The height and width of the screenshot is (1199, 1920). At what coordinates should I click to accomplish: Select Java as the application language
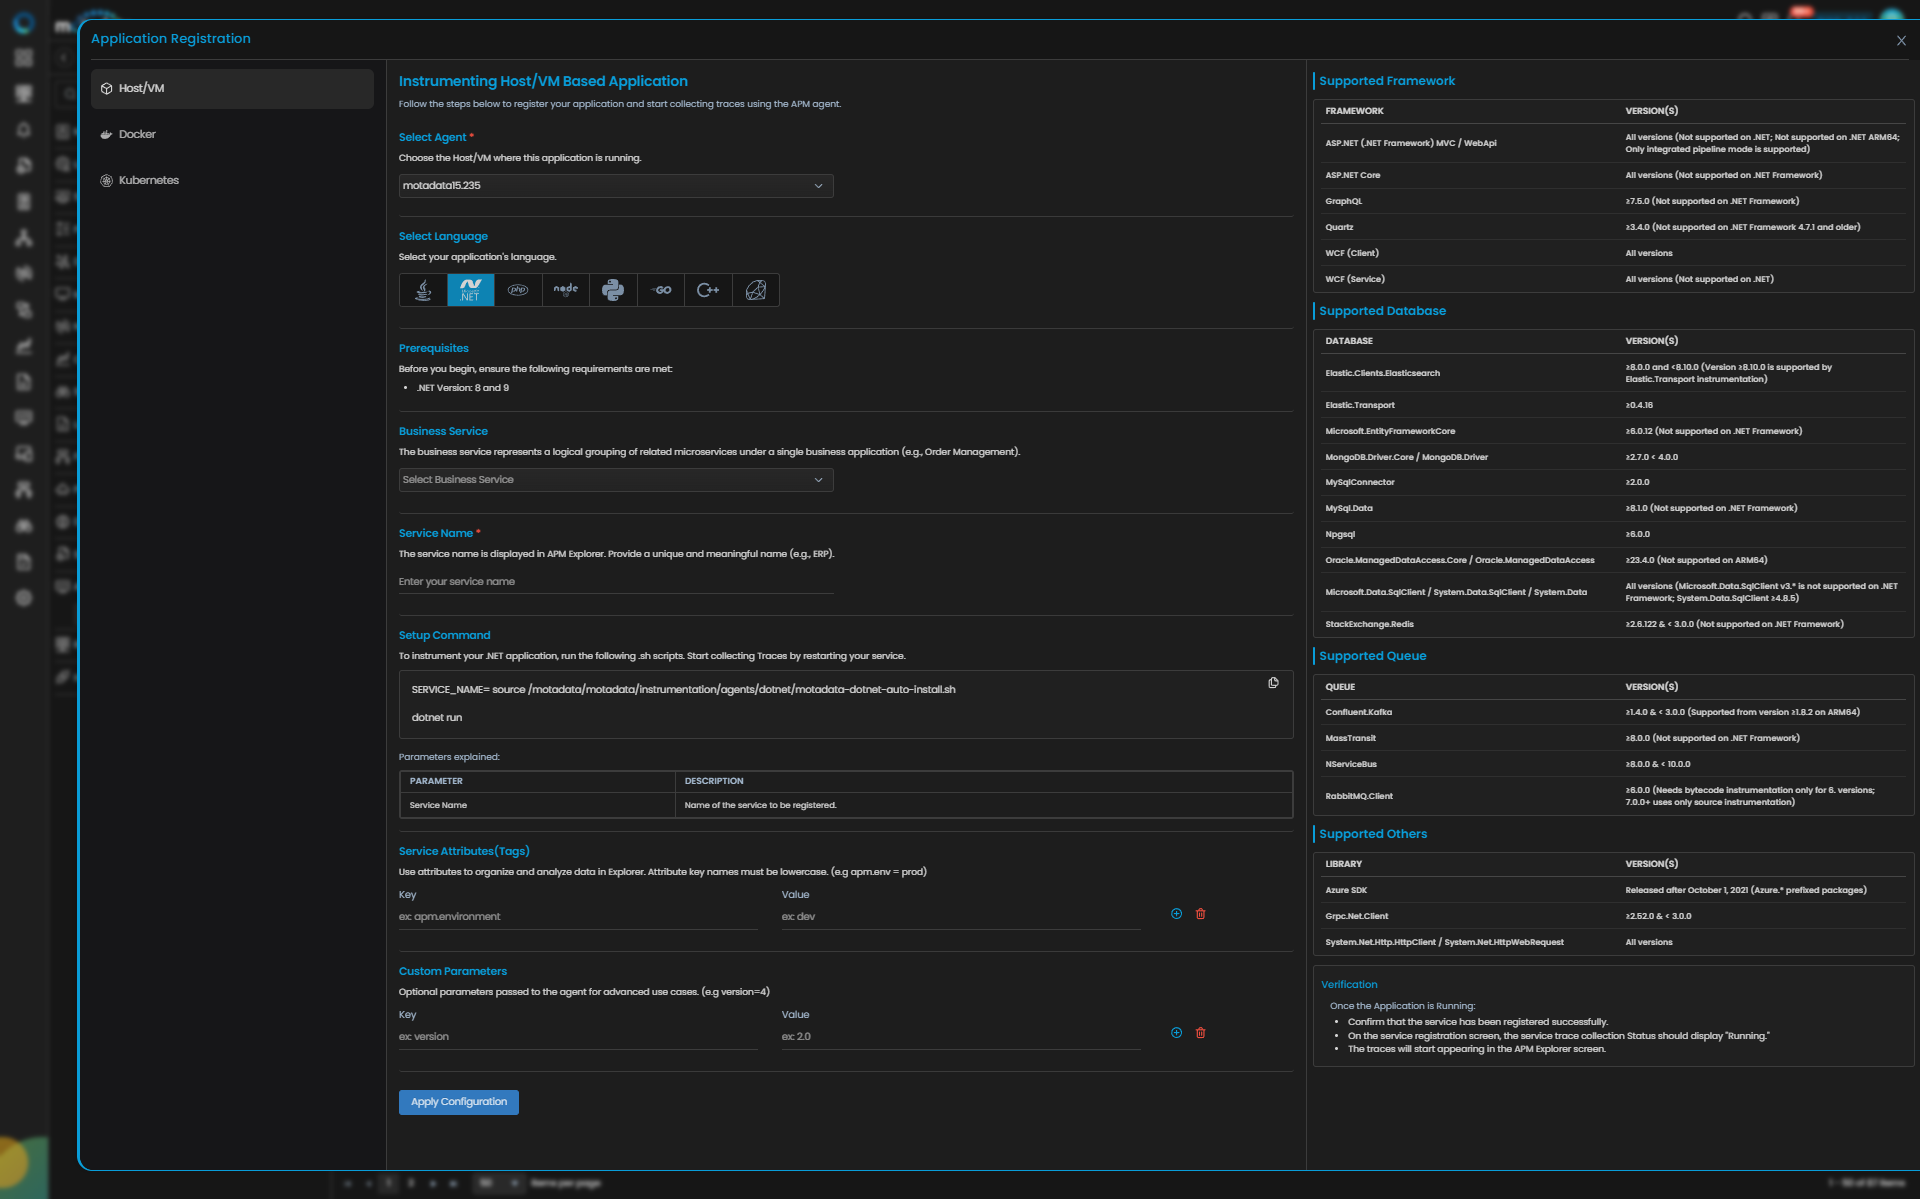423,290
